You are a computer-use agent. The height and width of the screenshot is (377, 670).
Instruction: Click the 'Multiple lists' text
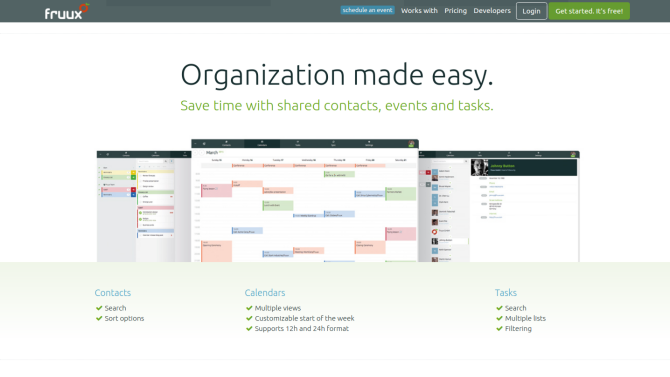[525, 318]
